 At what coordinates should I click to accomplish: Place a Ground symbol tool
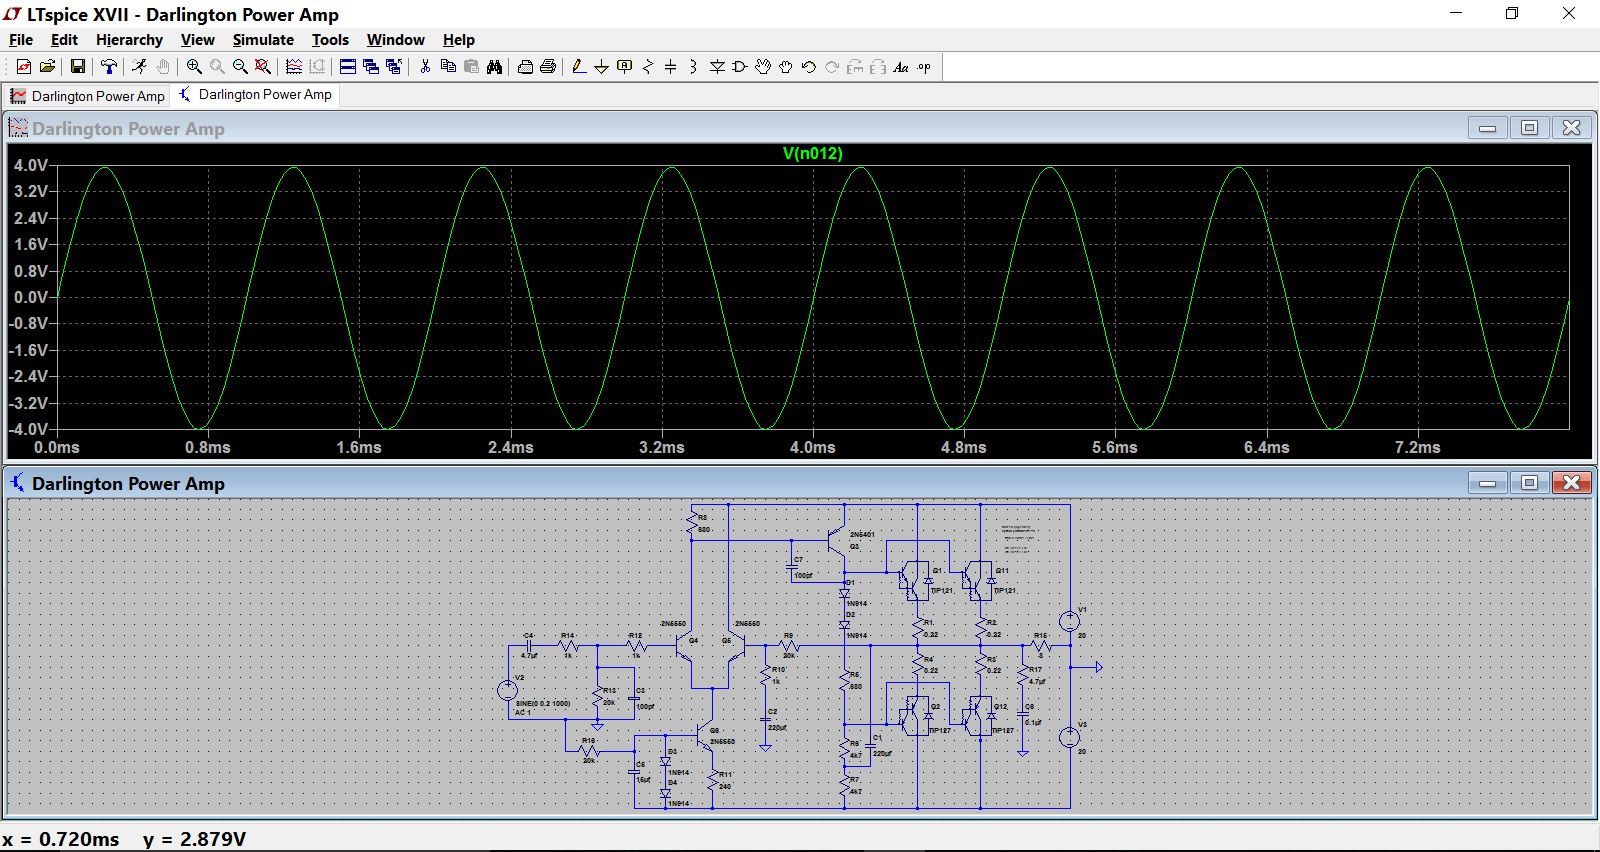point(601,67)
